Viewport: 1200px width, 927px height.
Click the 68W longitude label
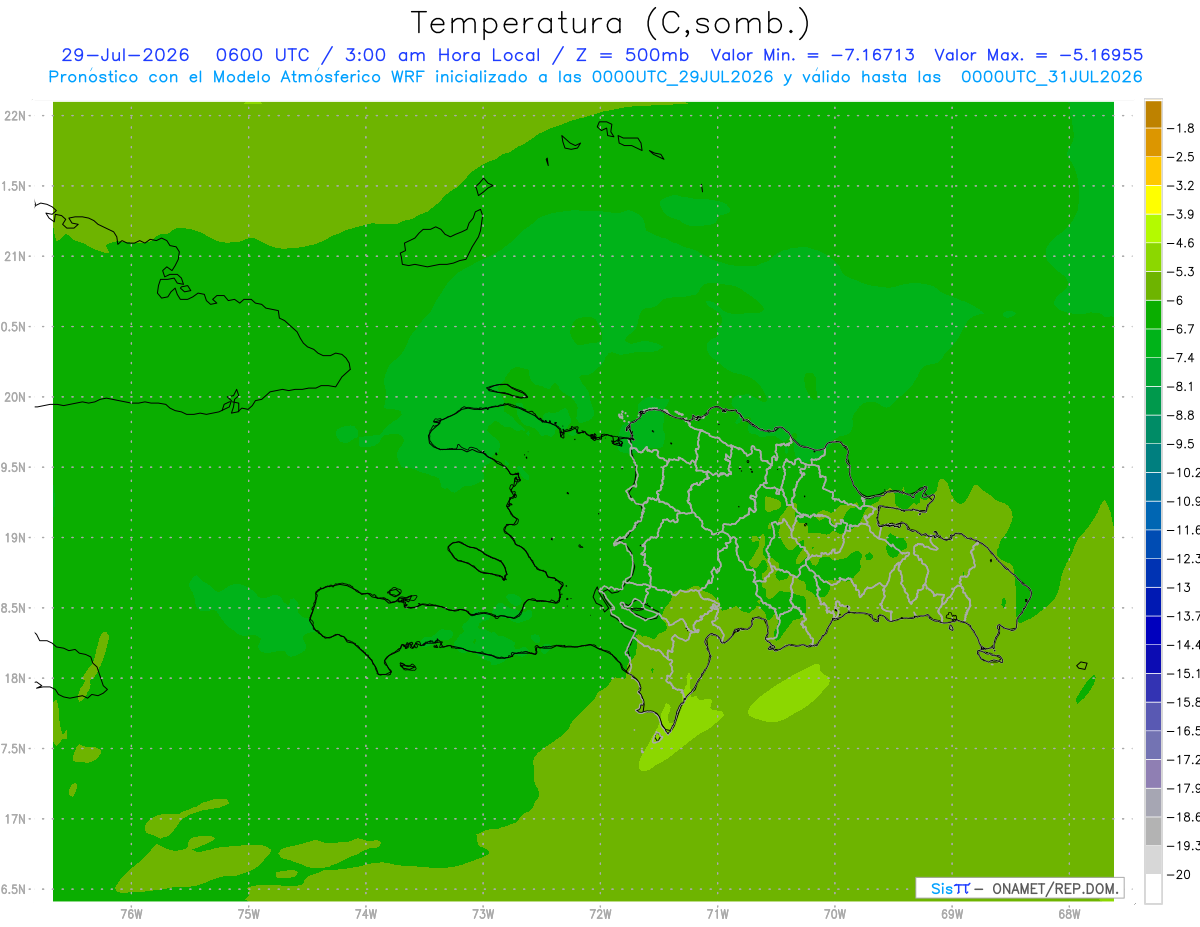(1069, 913)
